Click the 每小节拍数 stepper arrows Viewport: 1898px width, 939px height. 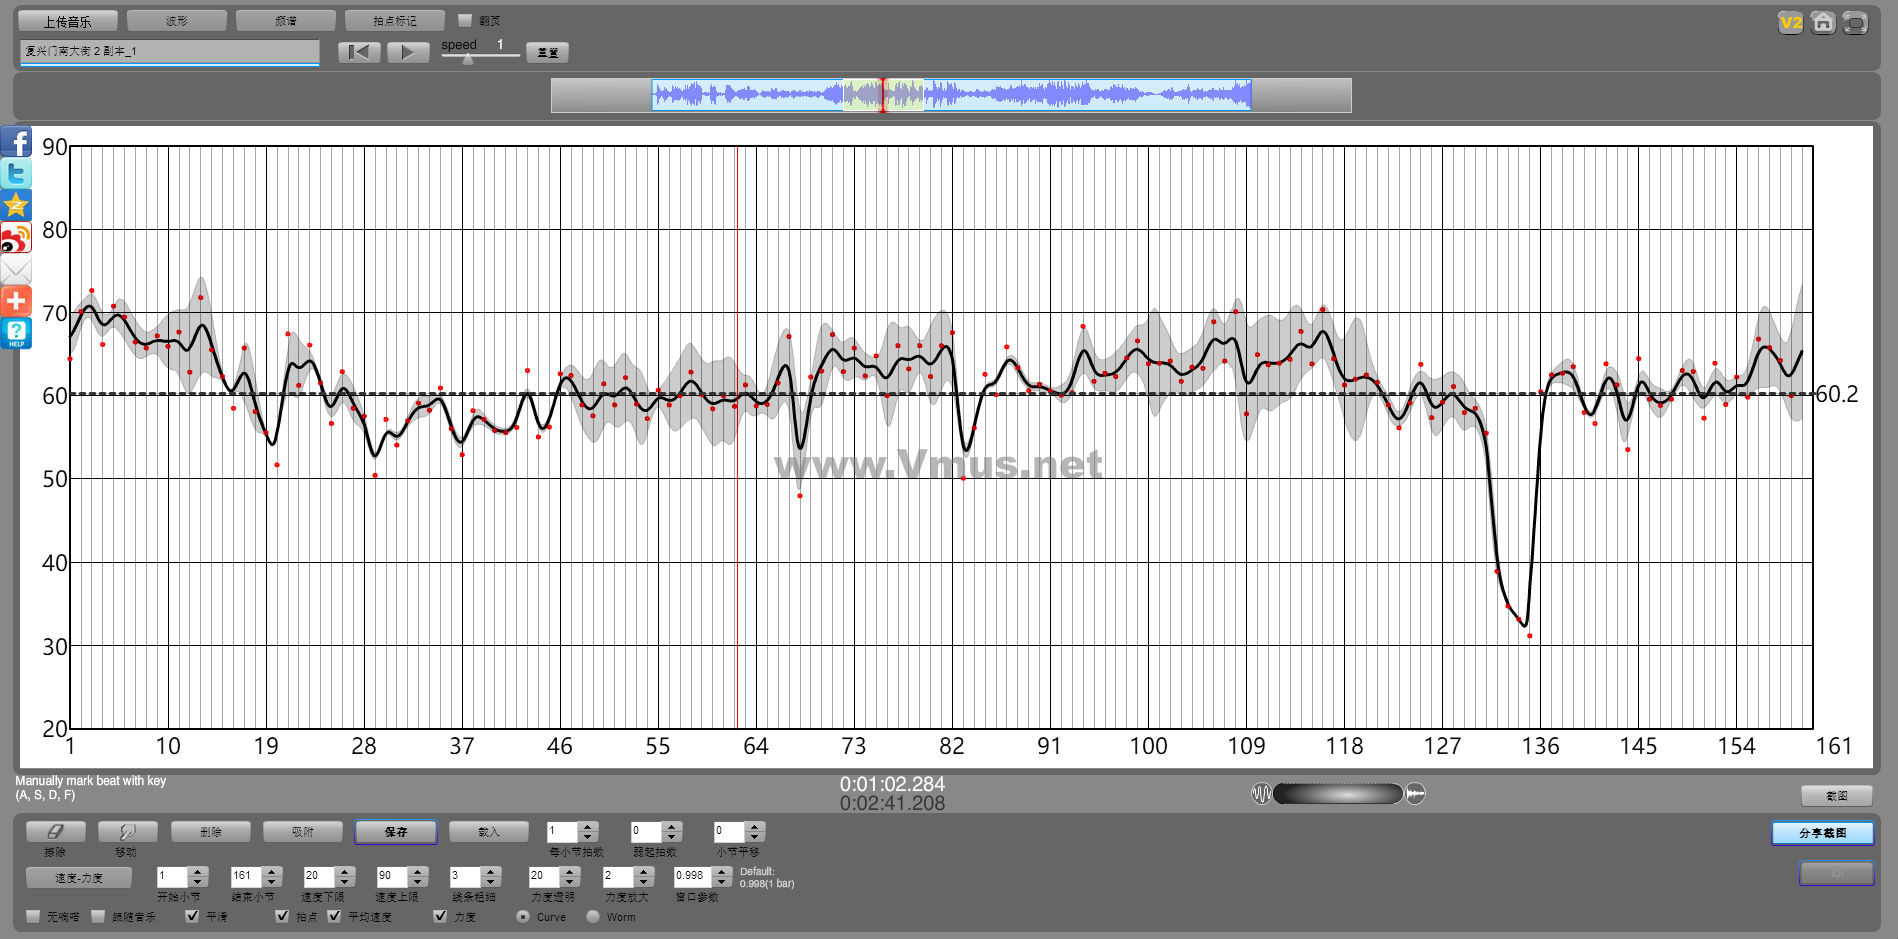pos(588,832)
